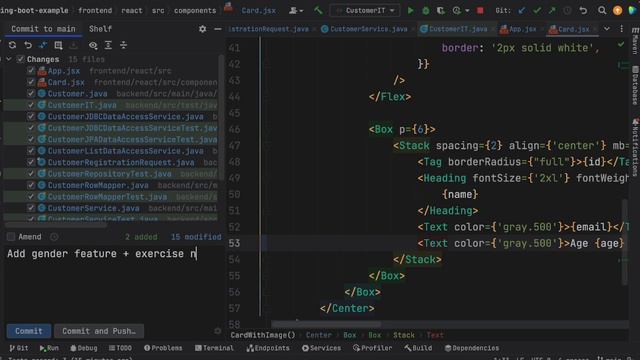Refresh the changes list
The height and width of the screenshot is (360, 640).
(x=12, y=45)
